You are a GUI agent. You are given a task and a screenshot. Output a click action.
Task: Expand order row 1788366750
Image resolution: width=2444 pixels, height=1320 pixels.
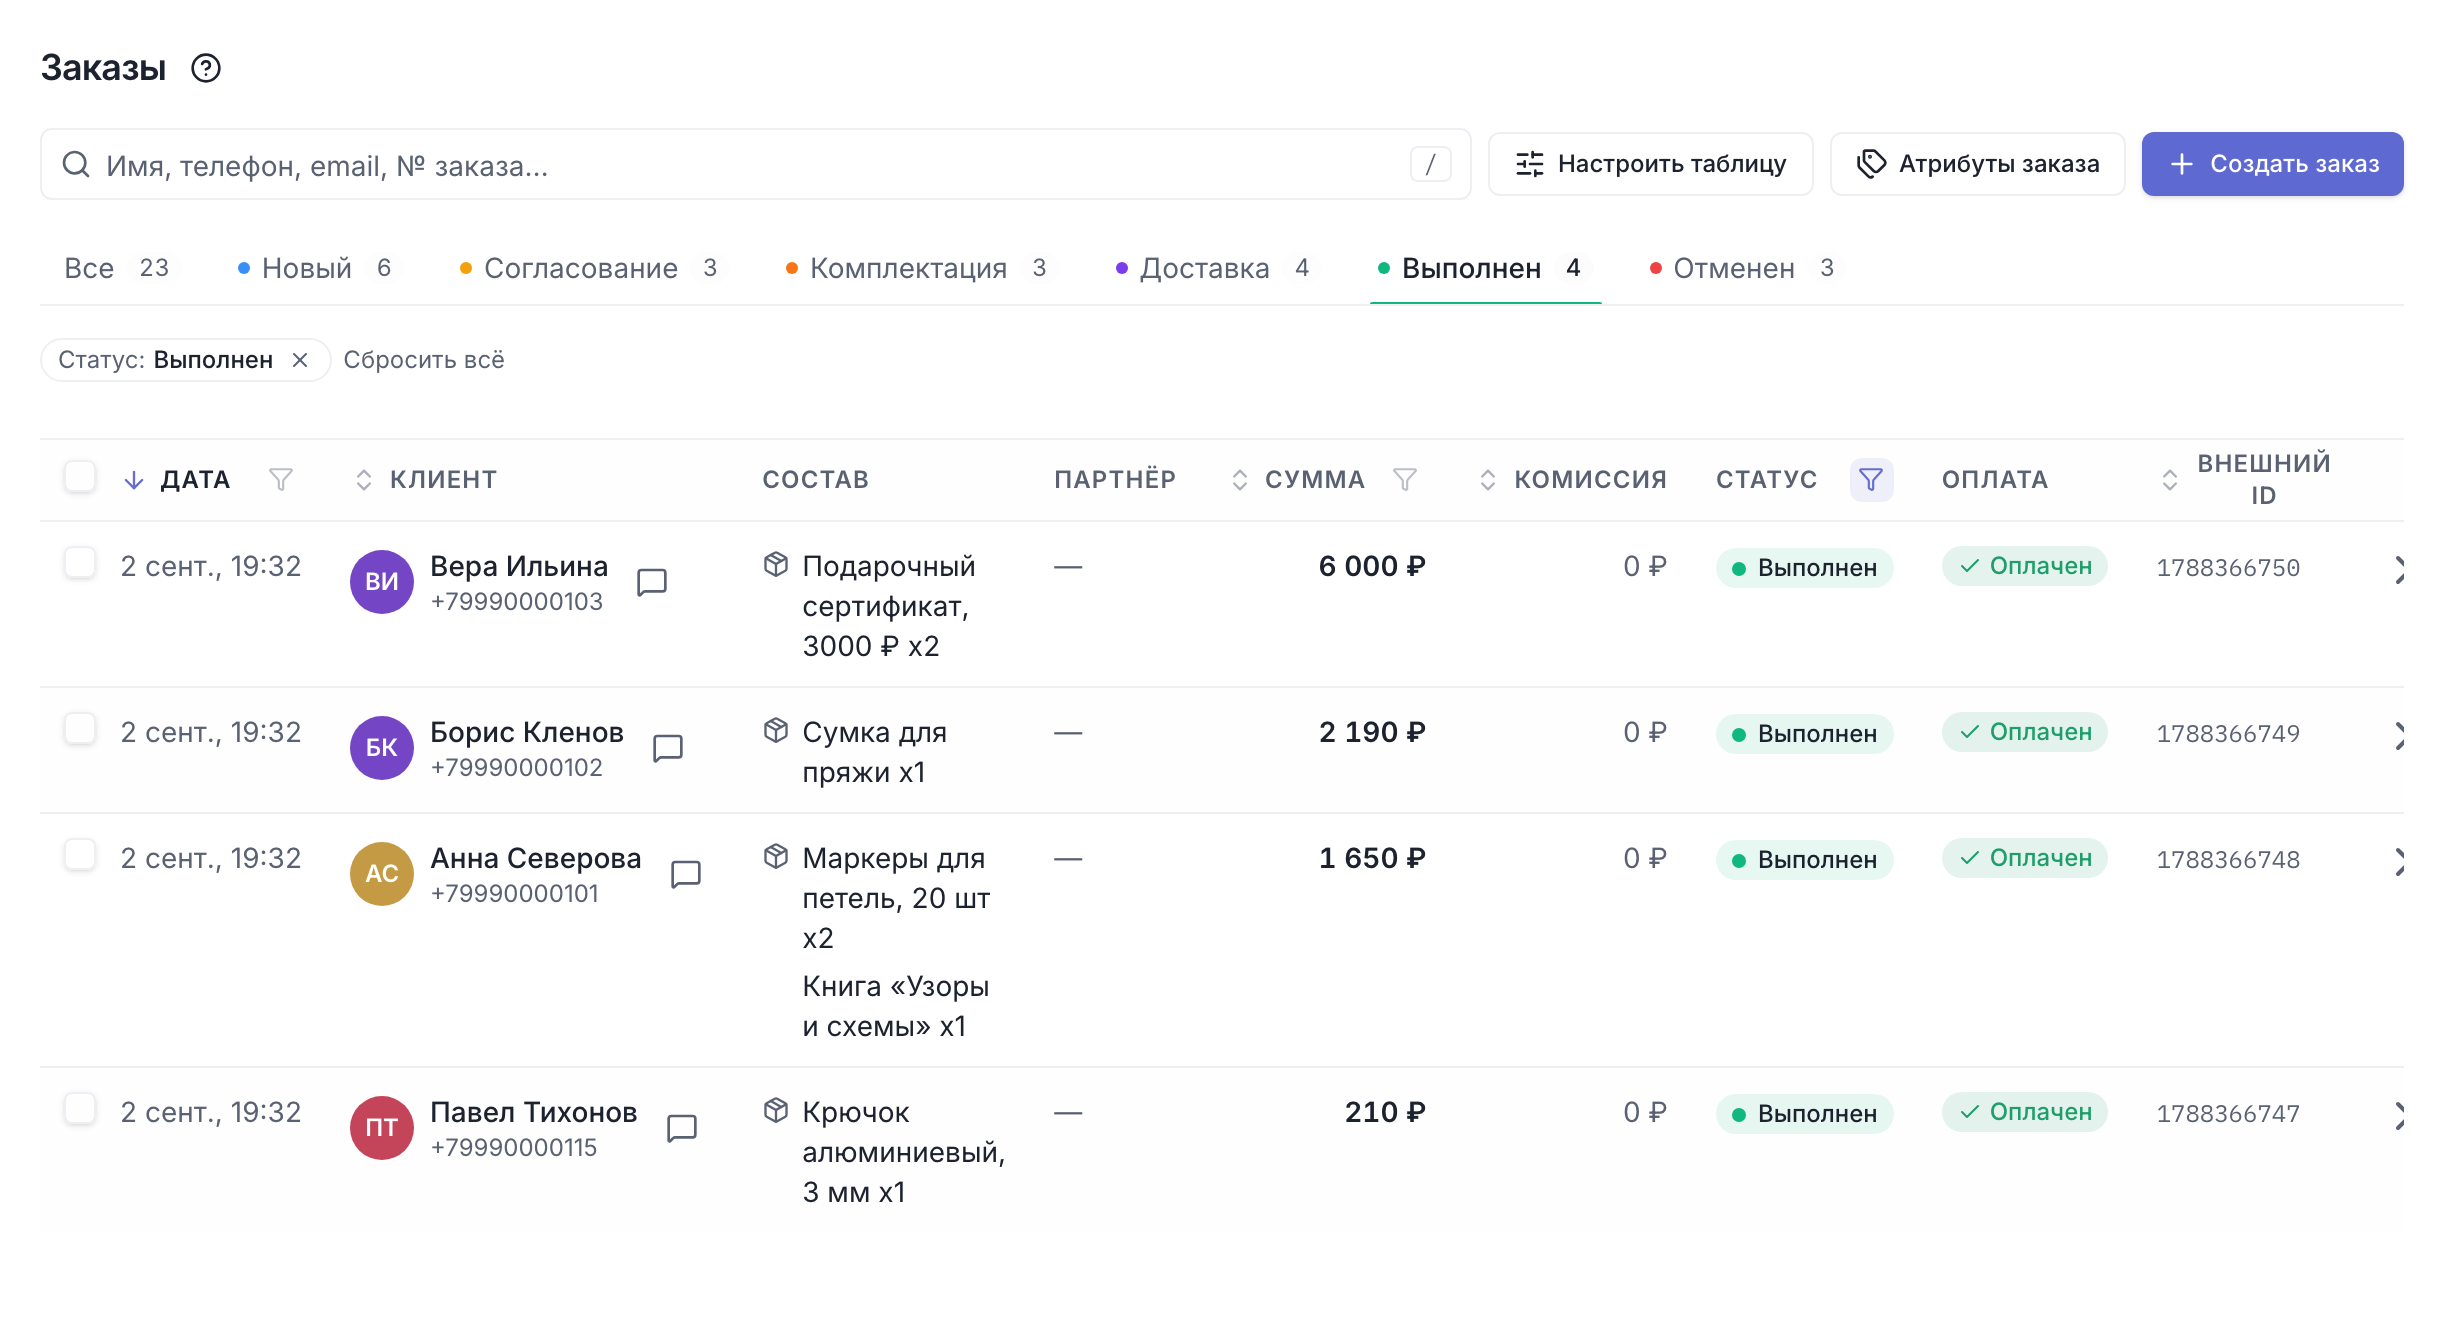click(x=2398, y=570)
